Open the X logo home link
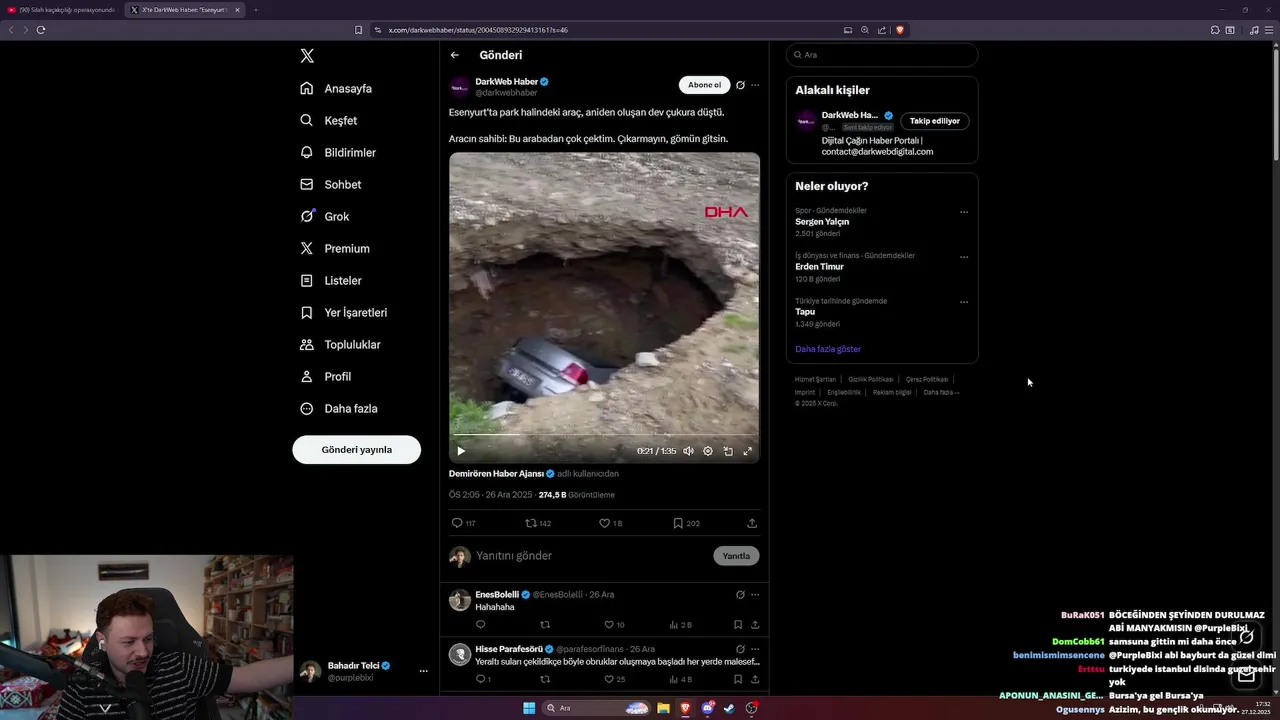This screenshot has height=720, width=1280. [307, 56]
